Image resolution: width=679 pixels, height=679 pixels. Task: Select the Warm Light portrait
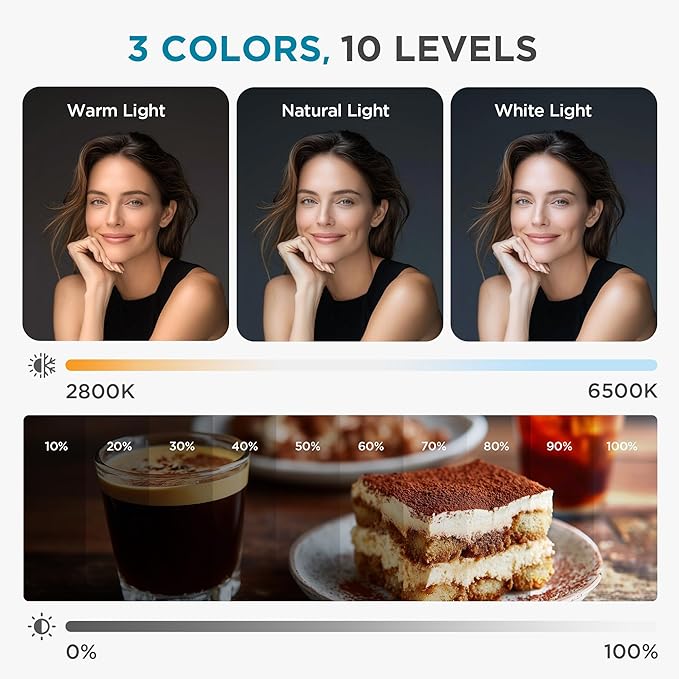(126, 214)
